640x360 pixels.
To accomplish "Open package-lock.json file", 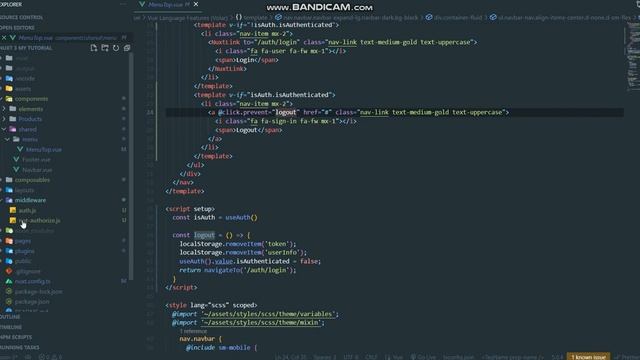I will click(38, 291).
